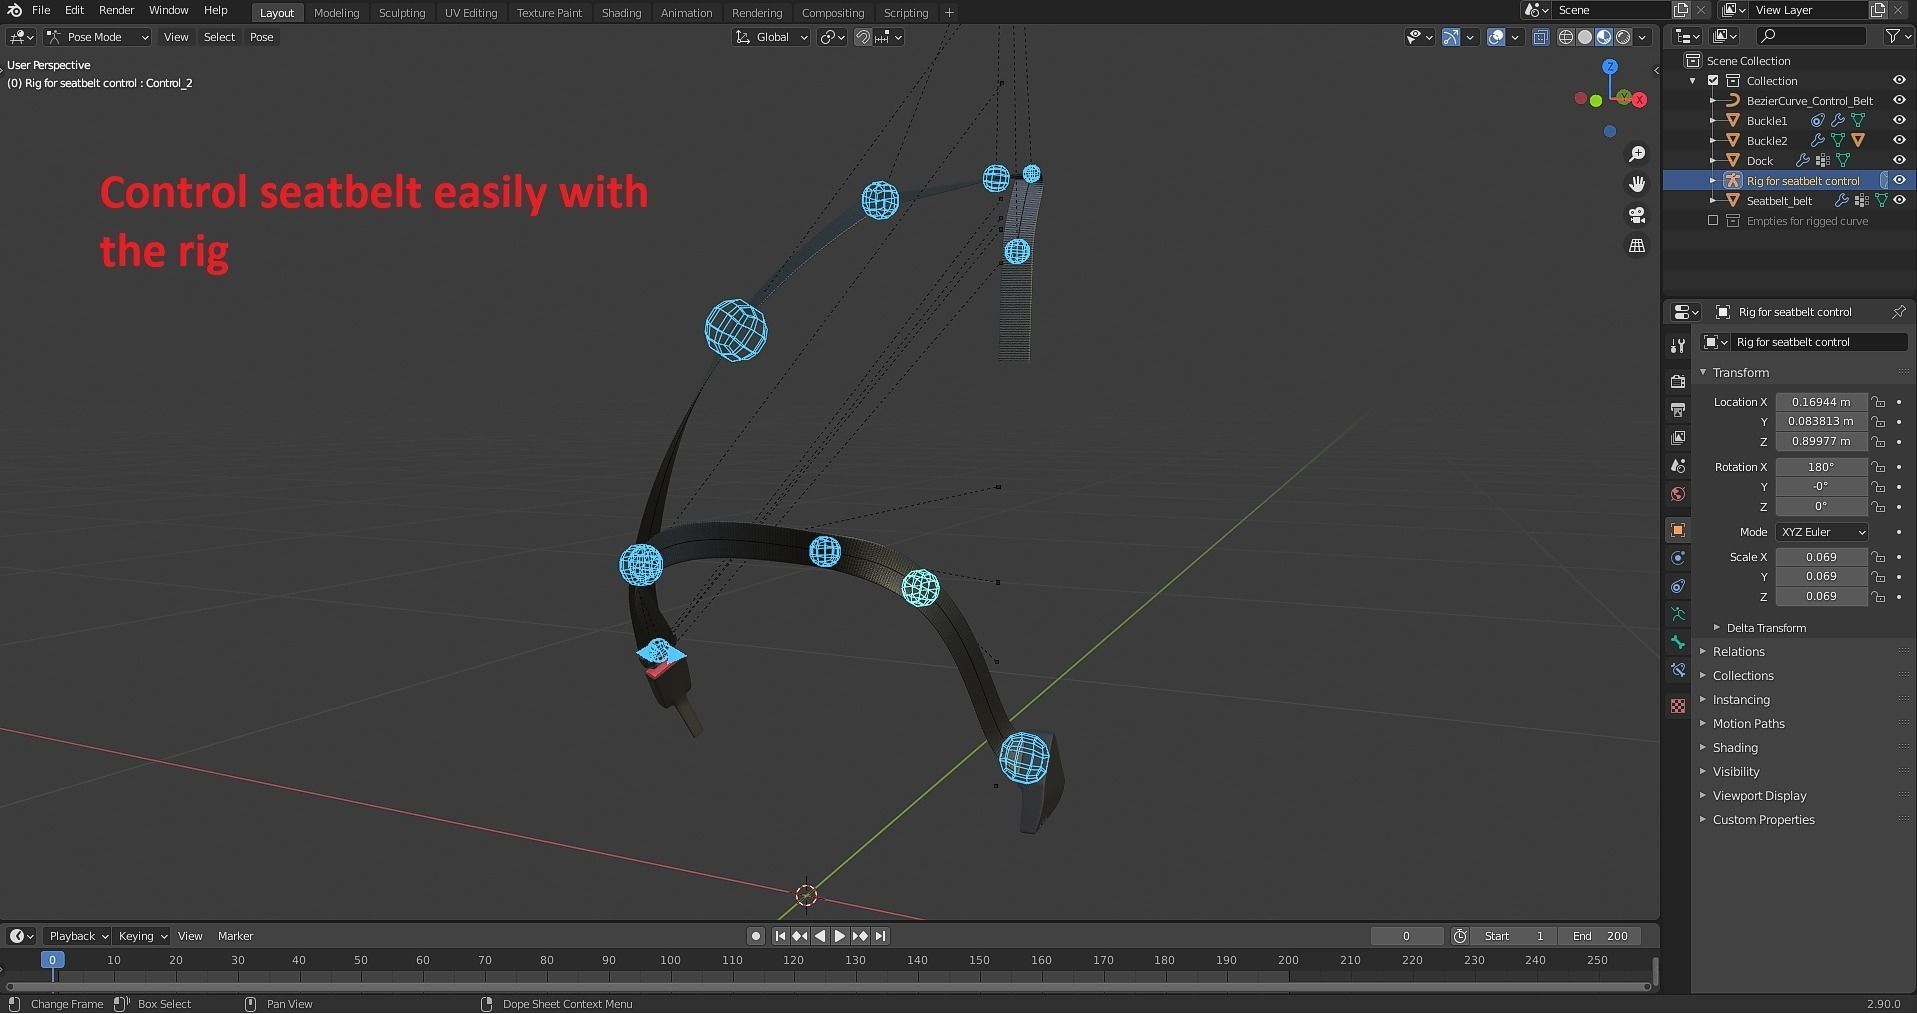Open the Bone properties tab
Image resolution: width=1917 pixels, height=1014 pixels.
pos(1678,642)
